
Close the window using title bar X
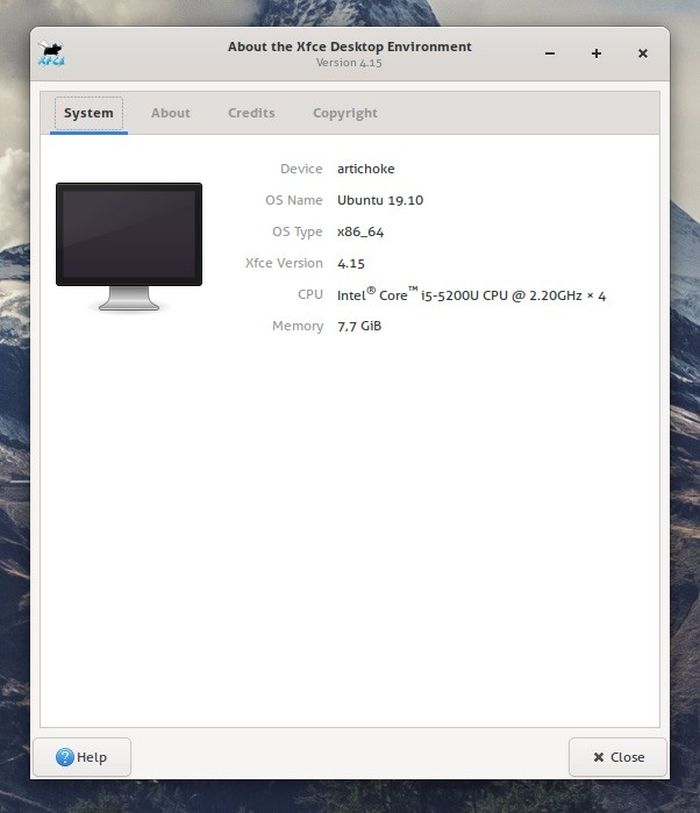[x=642, y=54]
